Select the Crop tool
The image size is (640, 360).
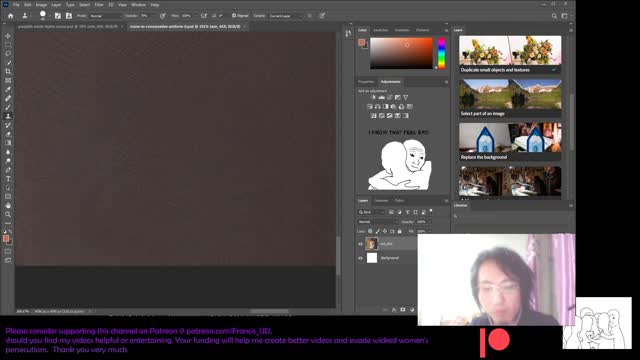pyautogui.click(x=8, y=71)
